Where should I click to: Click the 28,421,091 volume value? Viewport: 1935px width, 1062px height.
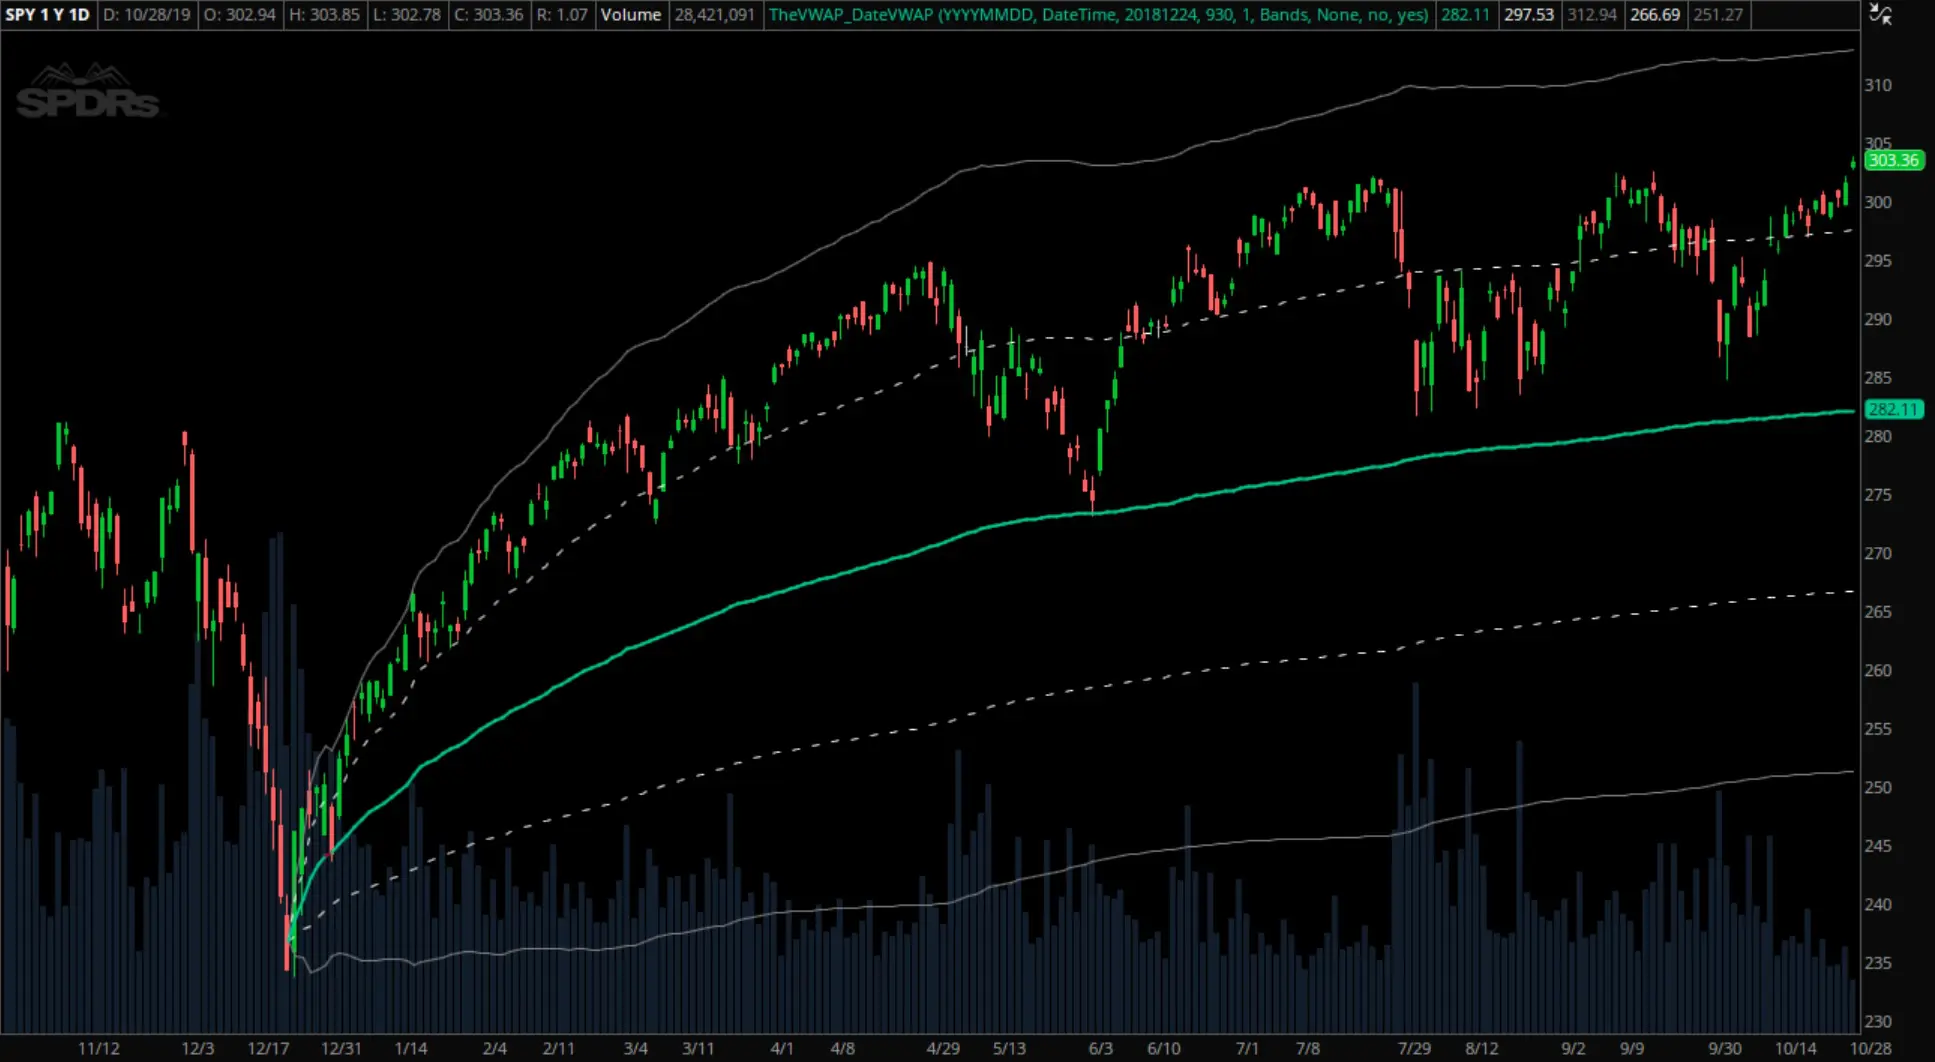(714, 15)
